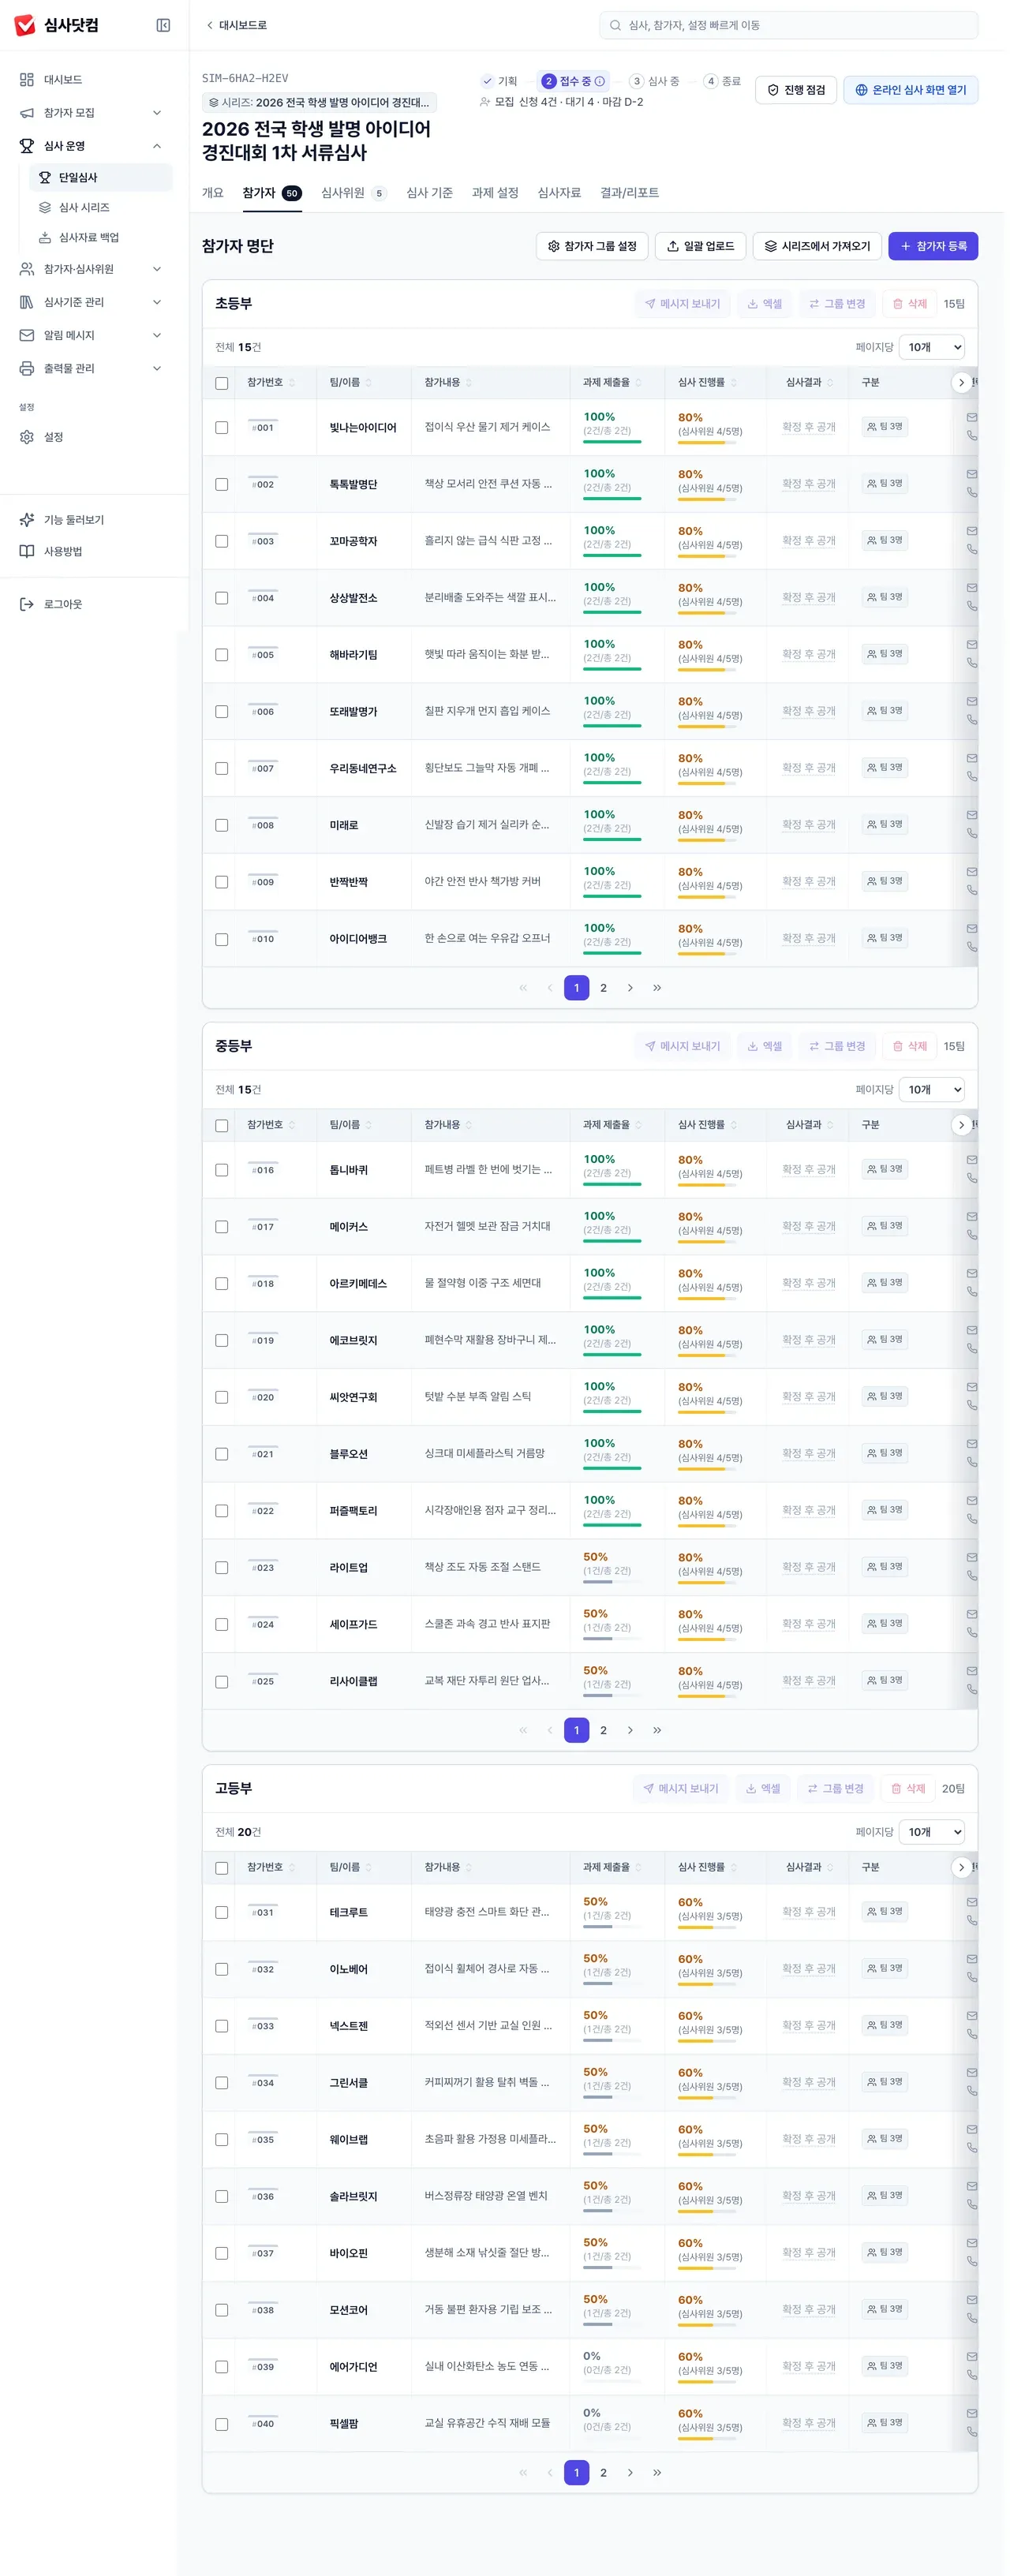Open the 대시보드 sidebar item

[94, 80]
